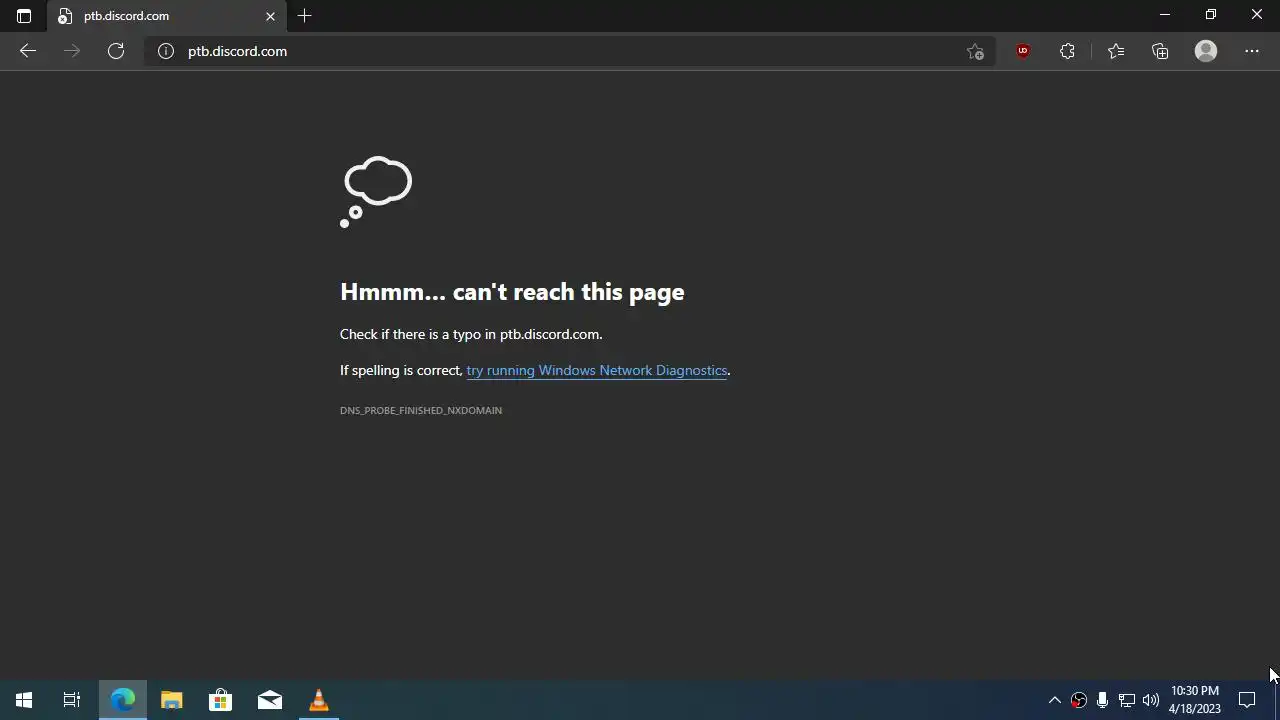Image resolution: width=1280 pixels, height=720 pixels.
Task: Select the ptb.discord.com tab
Action: point(167,16)
